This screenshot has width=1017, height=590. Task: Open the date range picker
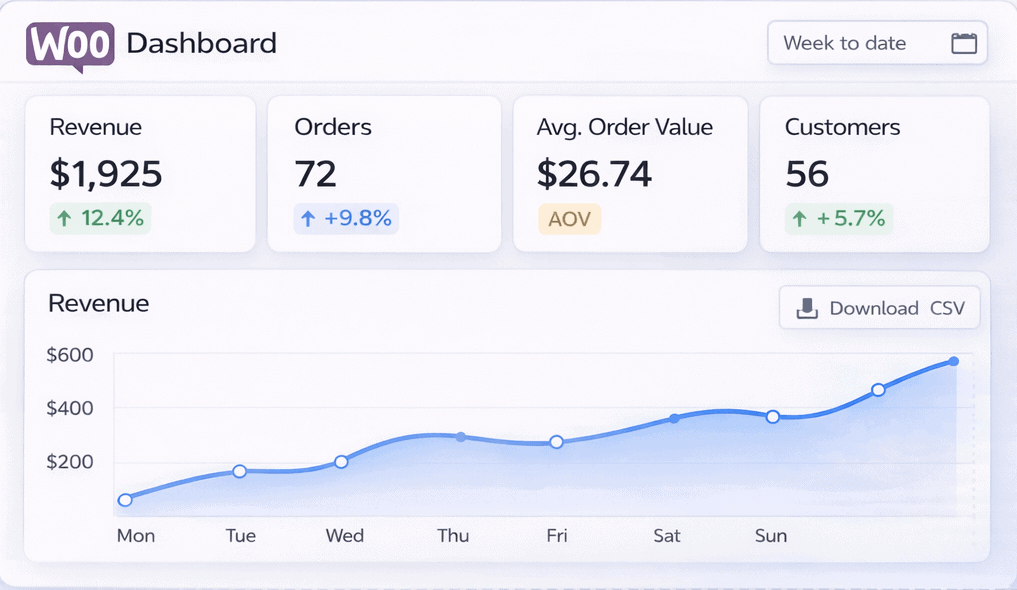point(877,43)
